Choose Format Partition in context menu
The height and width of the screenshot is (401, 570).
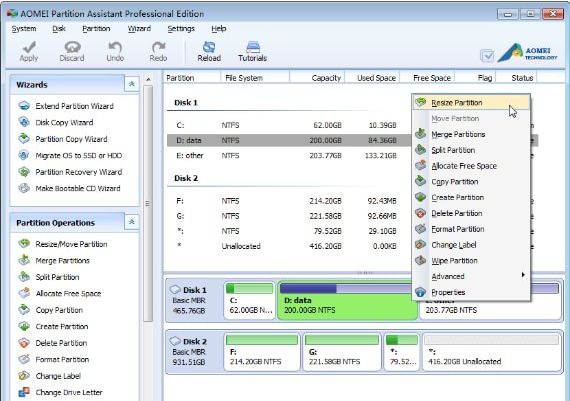pos(471,229)
